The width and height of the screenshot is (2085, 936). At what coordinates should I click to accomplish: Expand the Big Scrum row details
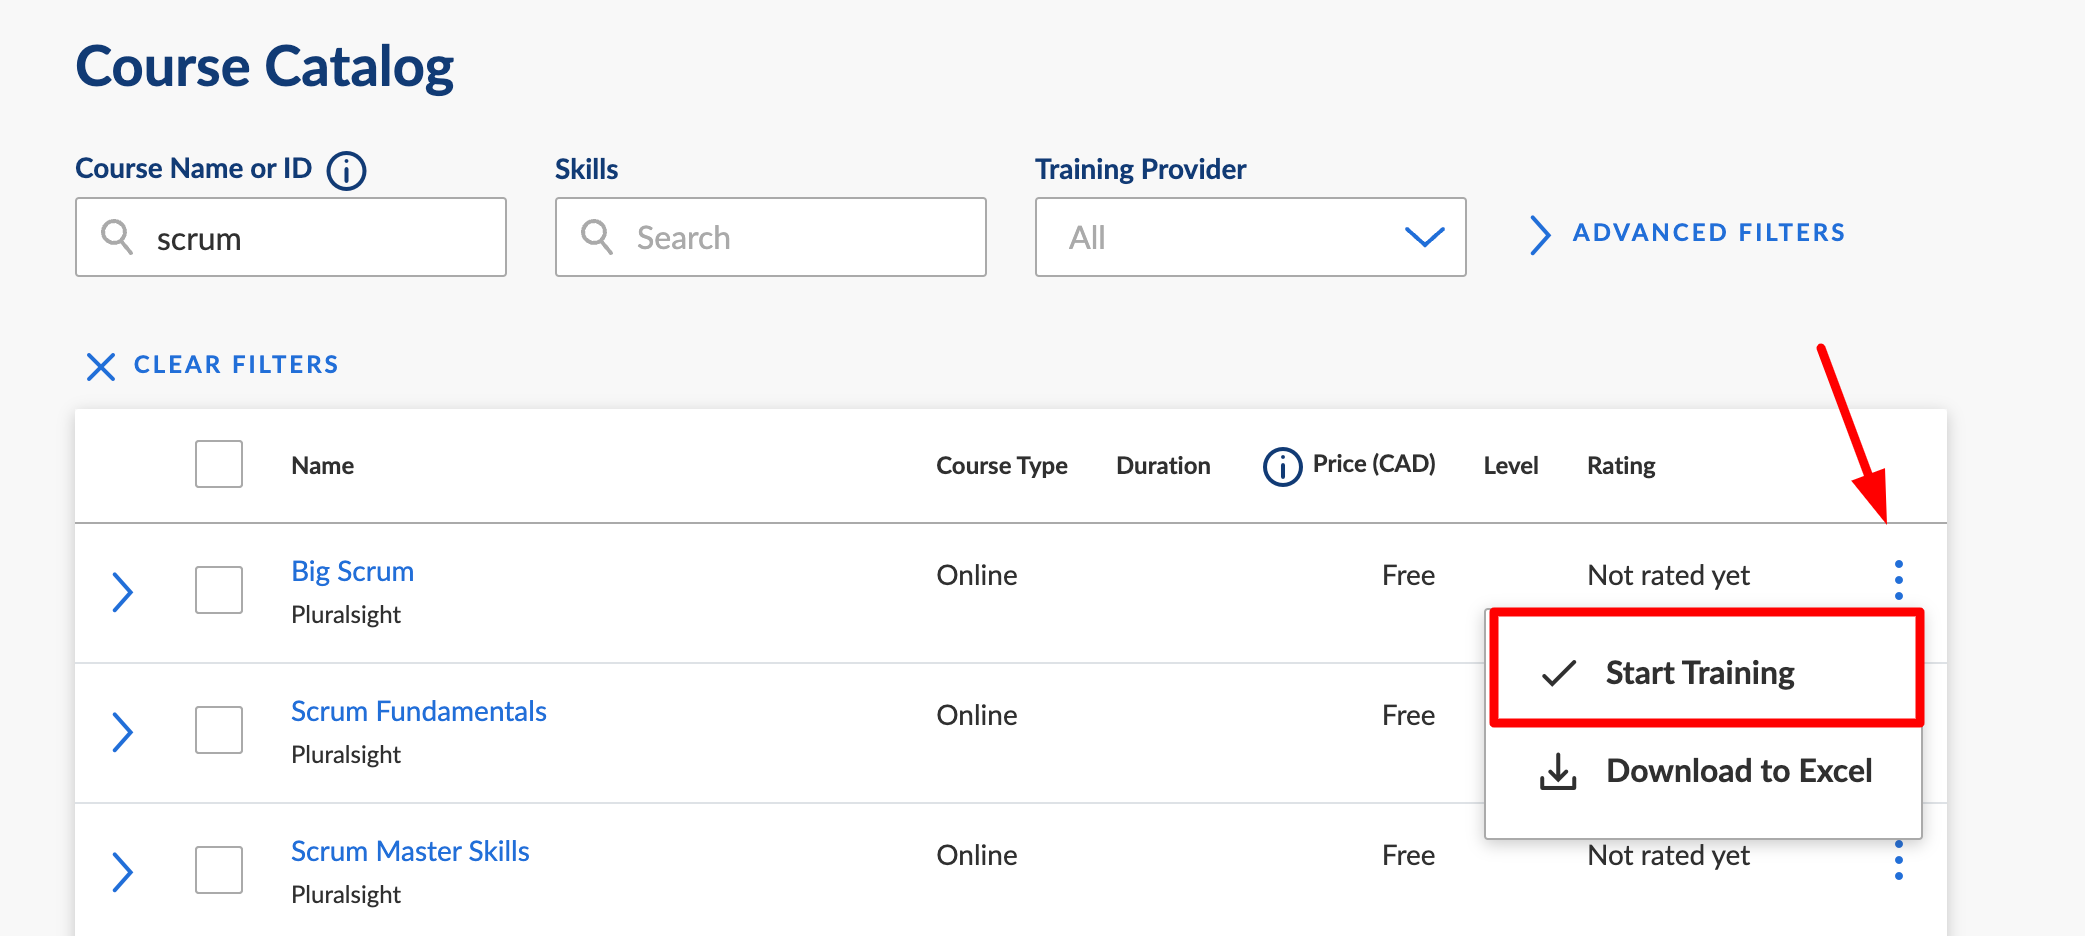[x=122, y=592]
